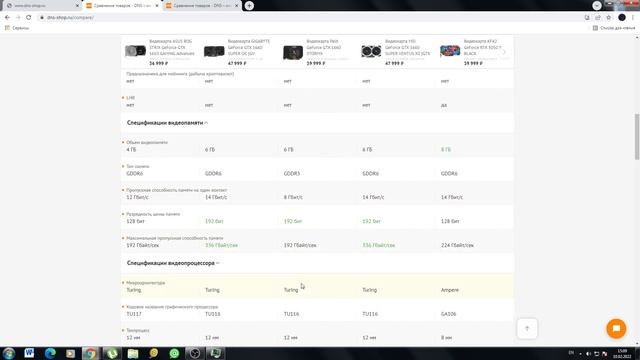The width and height of the screenshot is (640, 360).
Task: Open the GIGABYTE GTX 1660 SUPER OC thumbnail
Action: tap(214, 51)
